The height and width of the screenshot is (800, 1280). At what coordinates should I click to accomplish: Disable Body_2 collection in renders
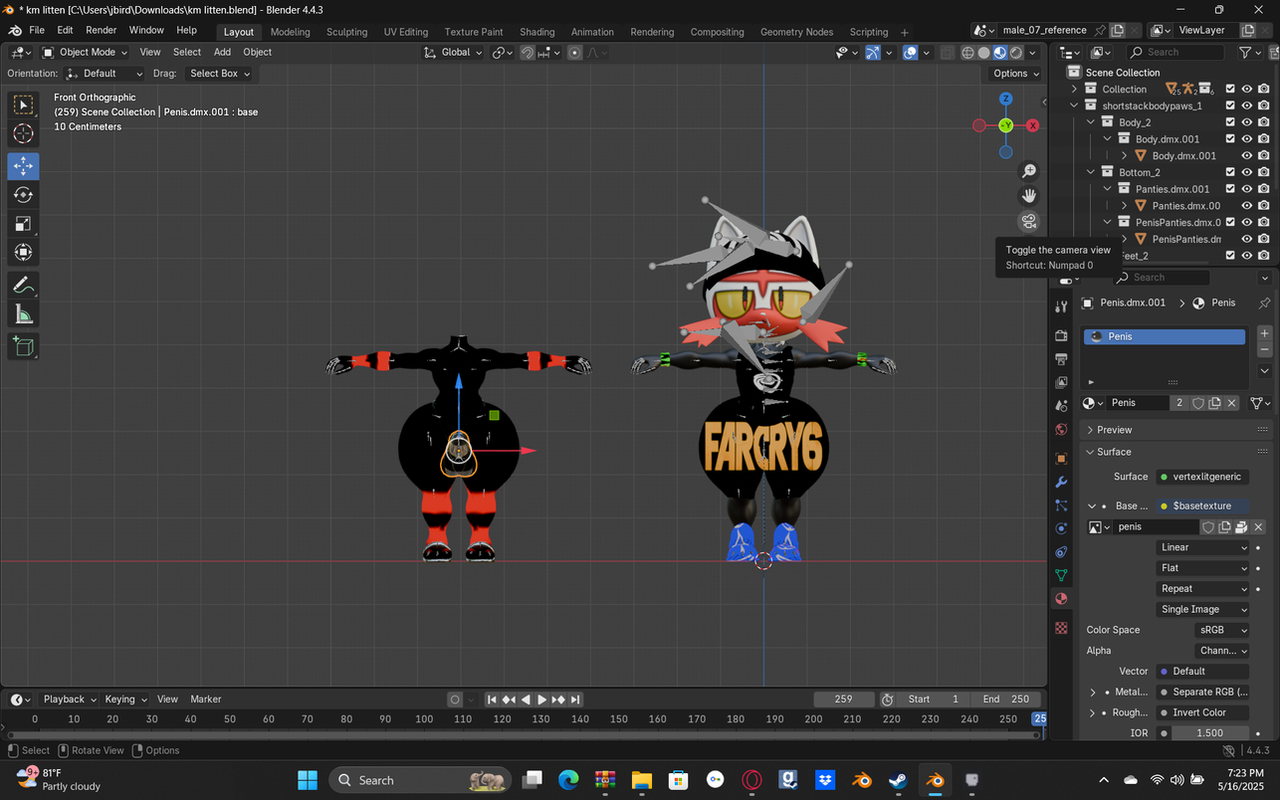pos(1264,122)
